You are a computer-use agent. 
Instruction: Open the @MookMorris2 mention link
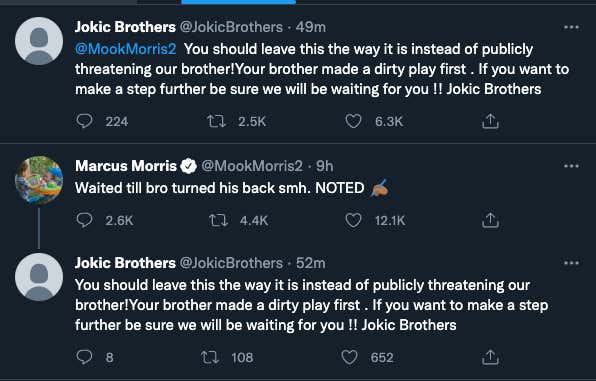click(x=125, y=49)
